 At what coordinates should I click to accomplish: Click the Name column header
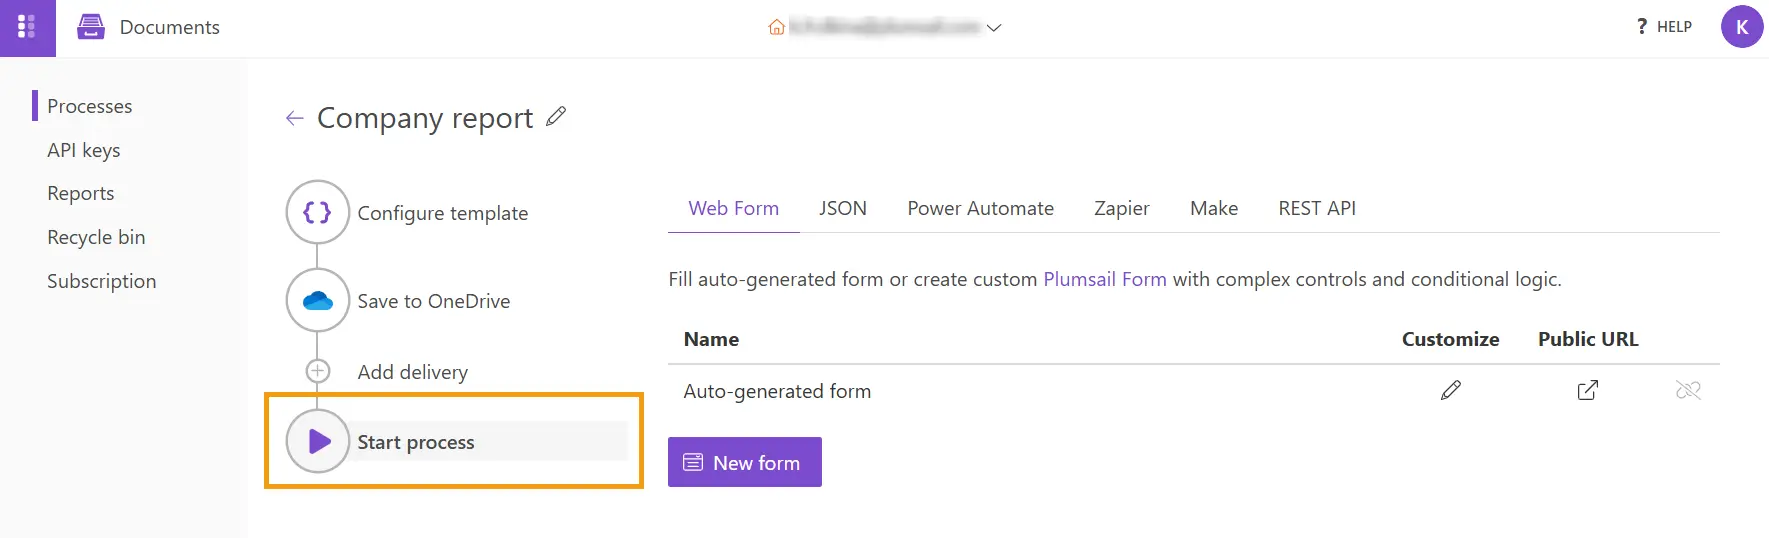[x=711, y=339]
